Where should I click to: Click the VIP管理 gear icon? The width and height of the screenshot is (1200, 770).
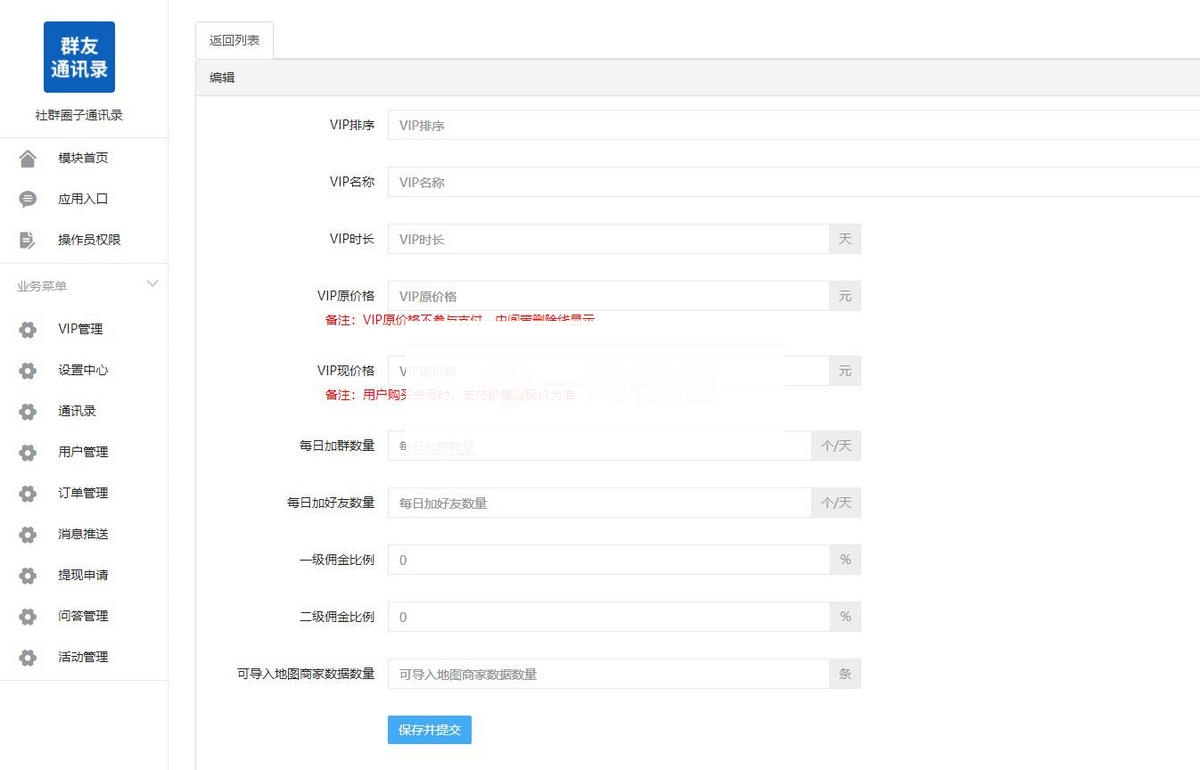(28, 329)
